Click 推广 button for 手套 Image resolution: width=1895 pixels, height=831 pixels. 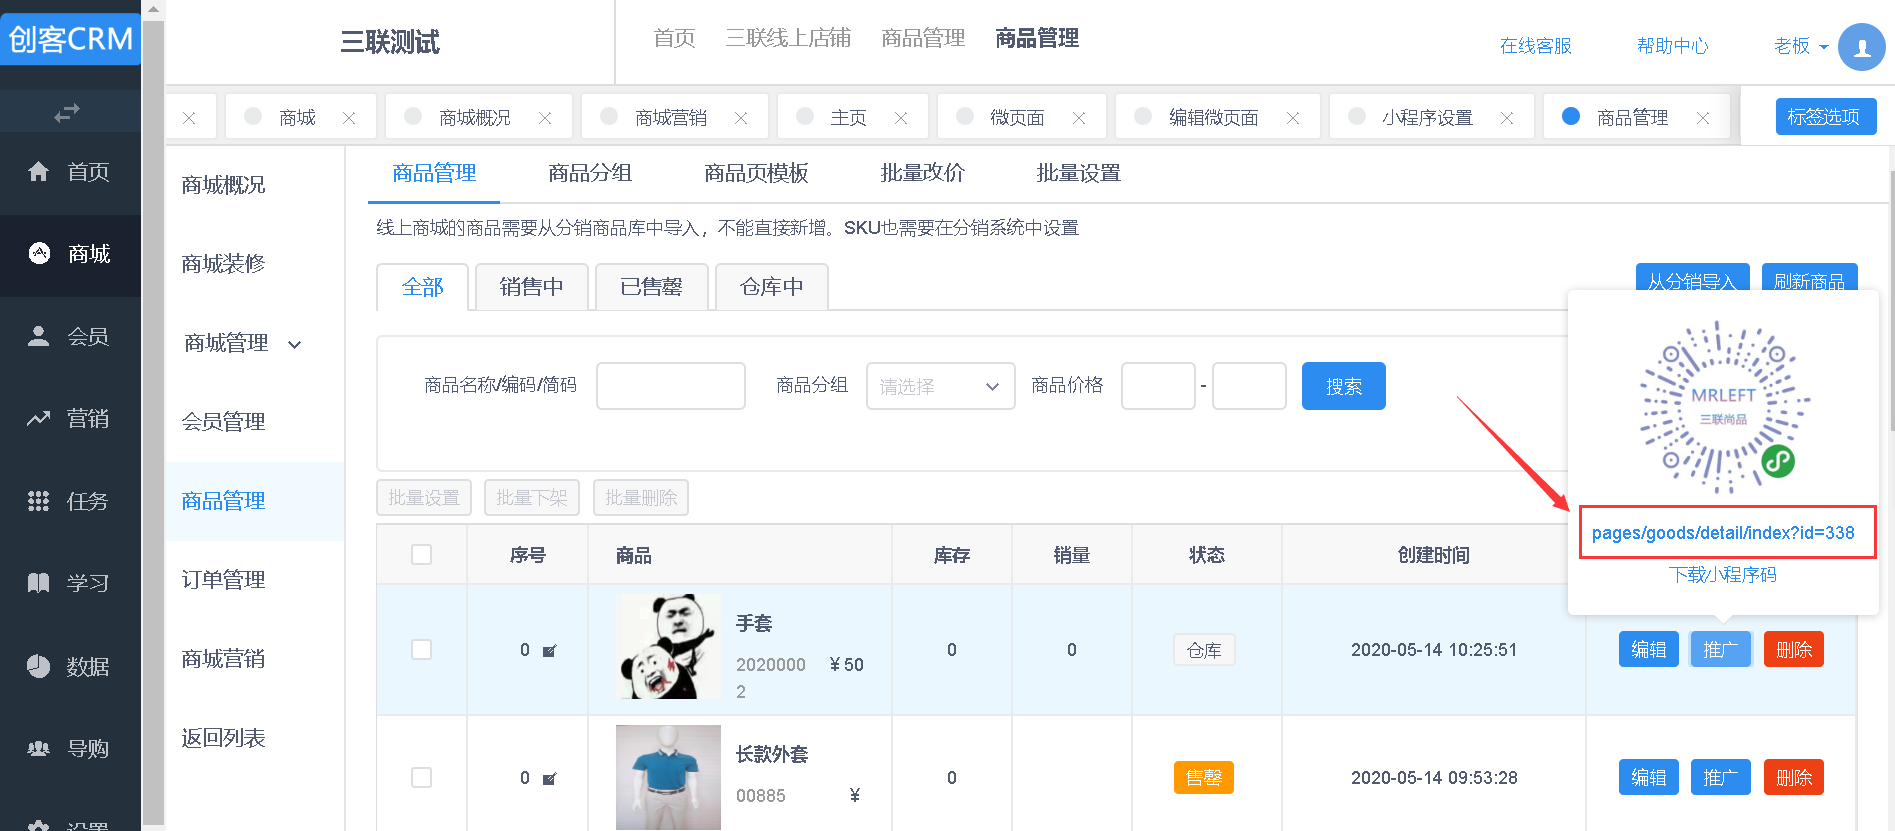click(1720, 650)
